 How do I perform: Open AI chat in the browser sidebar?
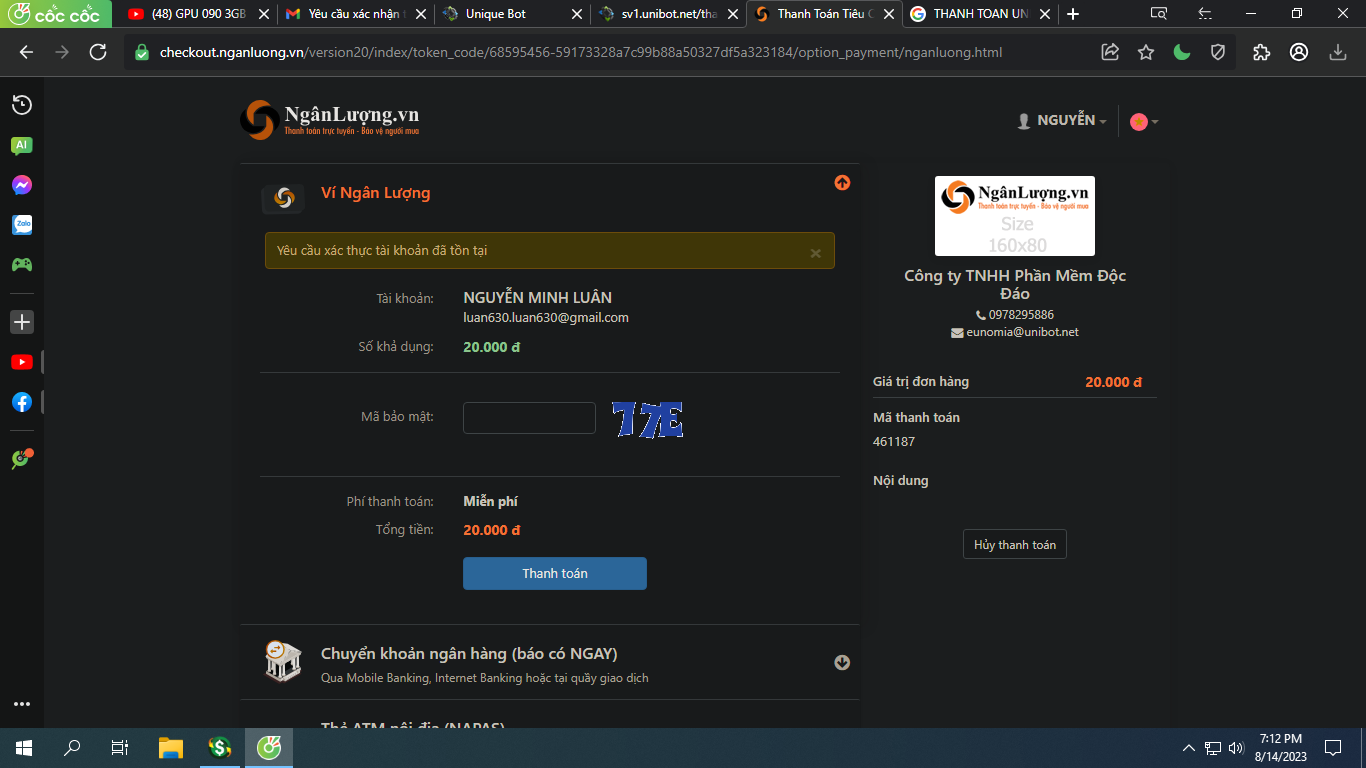[22, 146]
